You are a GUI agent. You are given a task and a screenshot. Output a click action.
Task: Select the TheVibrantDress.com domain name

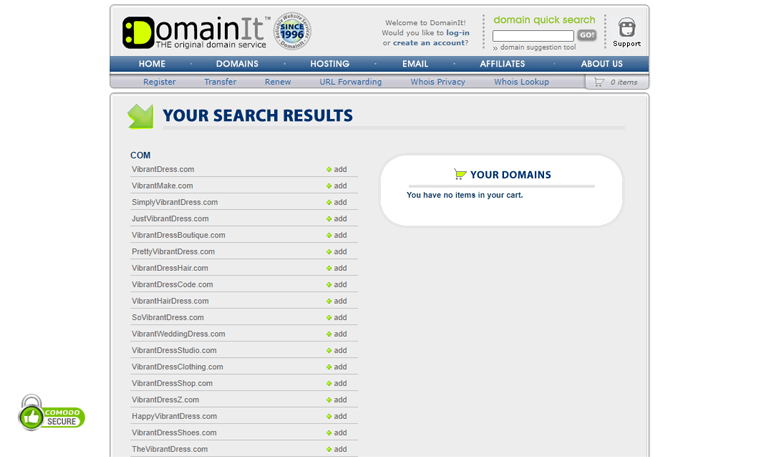tap(170, 449)
